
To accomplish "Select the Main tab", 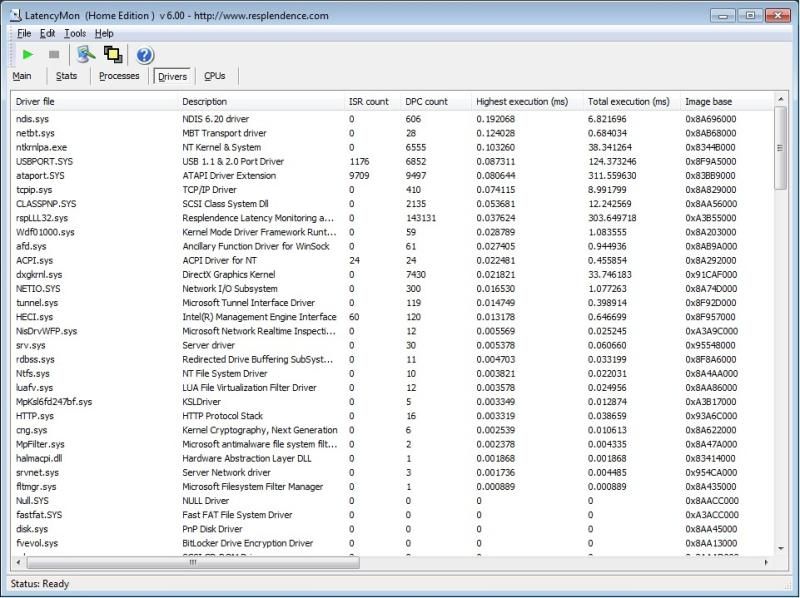I will [22, 76].
